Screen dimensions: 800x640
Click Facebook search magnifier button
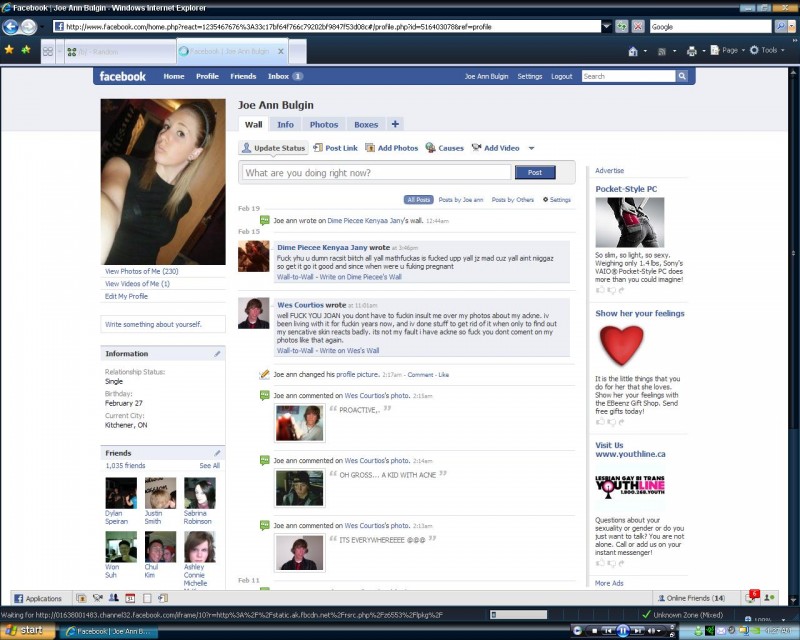click(682, 76)
